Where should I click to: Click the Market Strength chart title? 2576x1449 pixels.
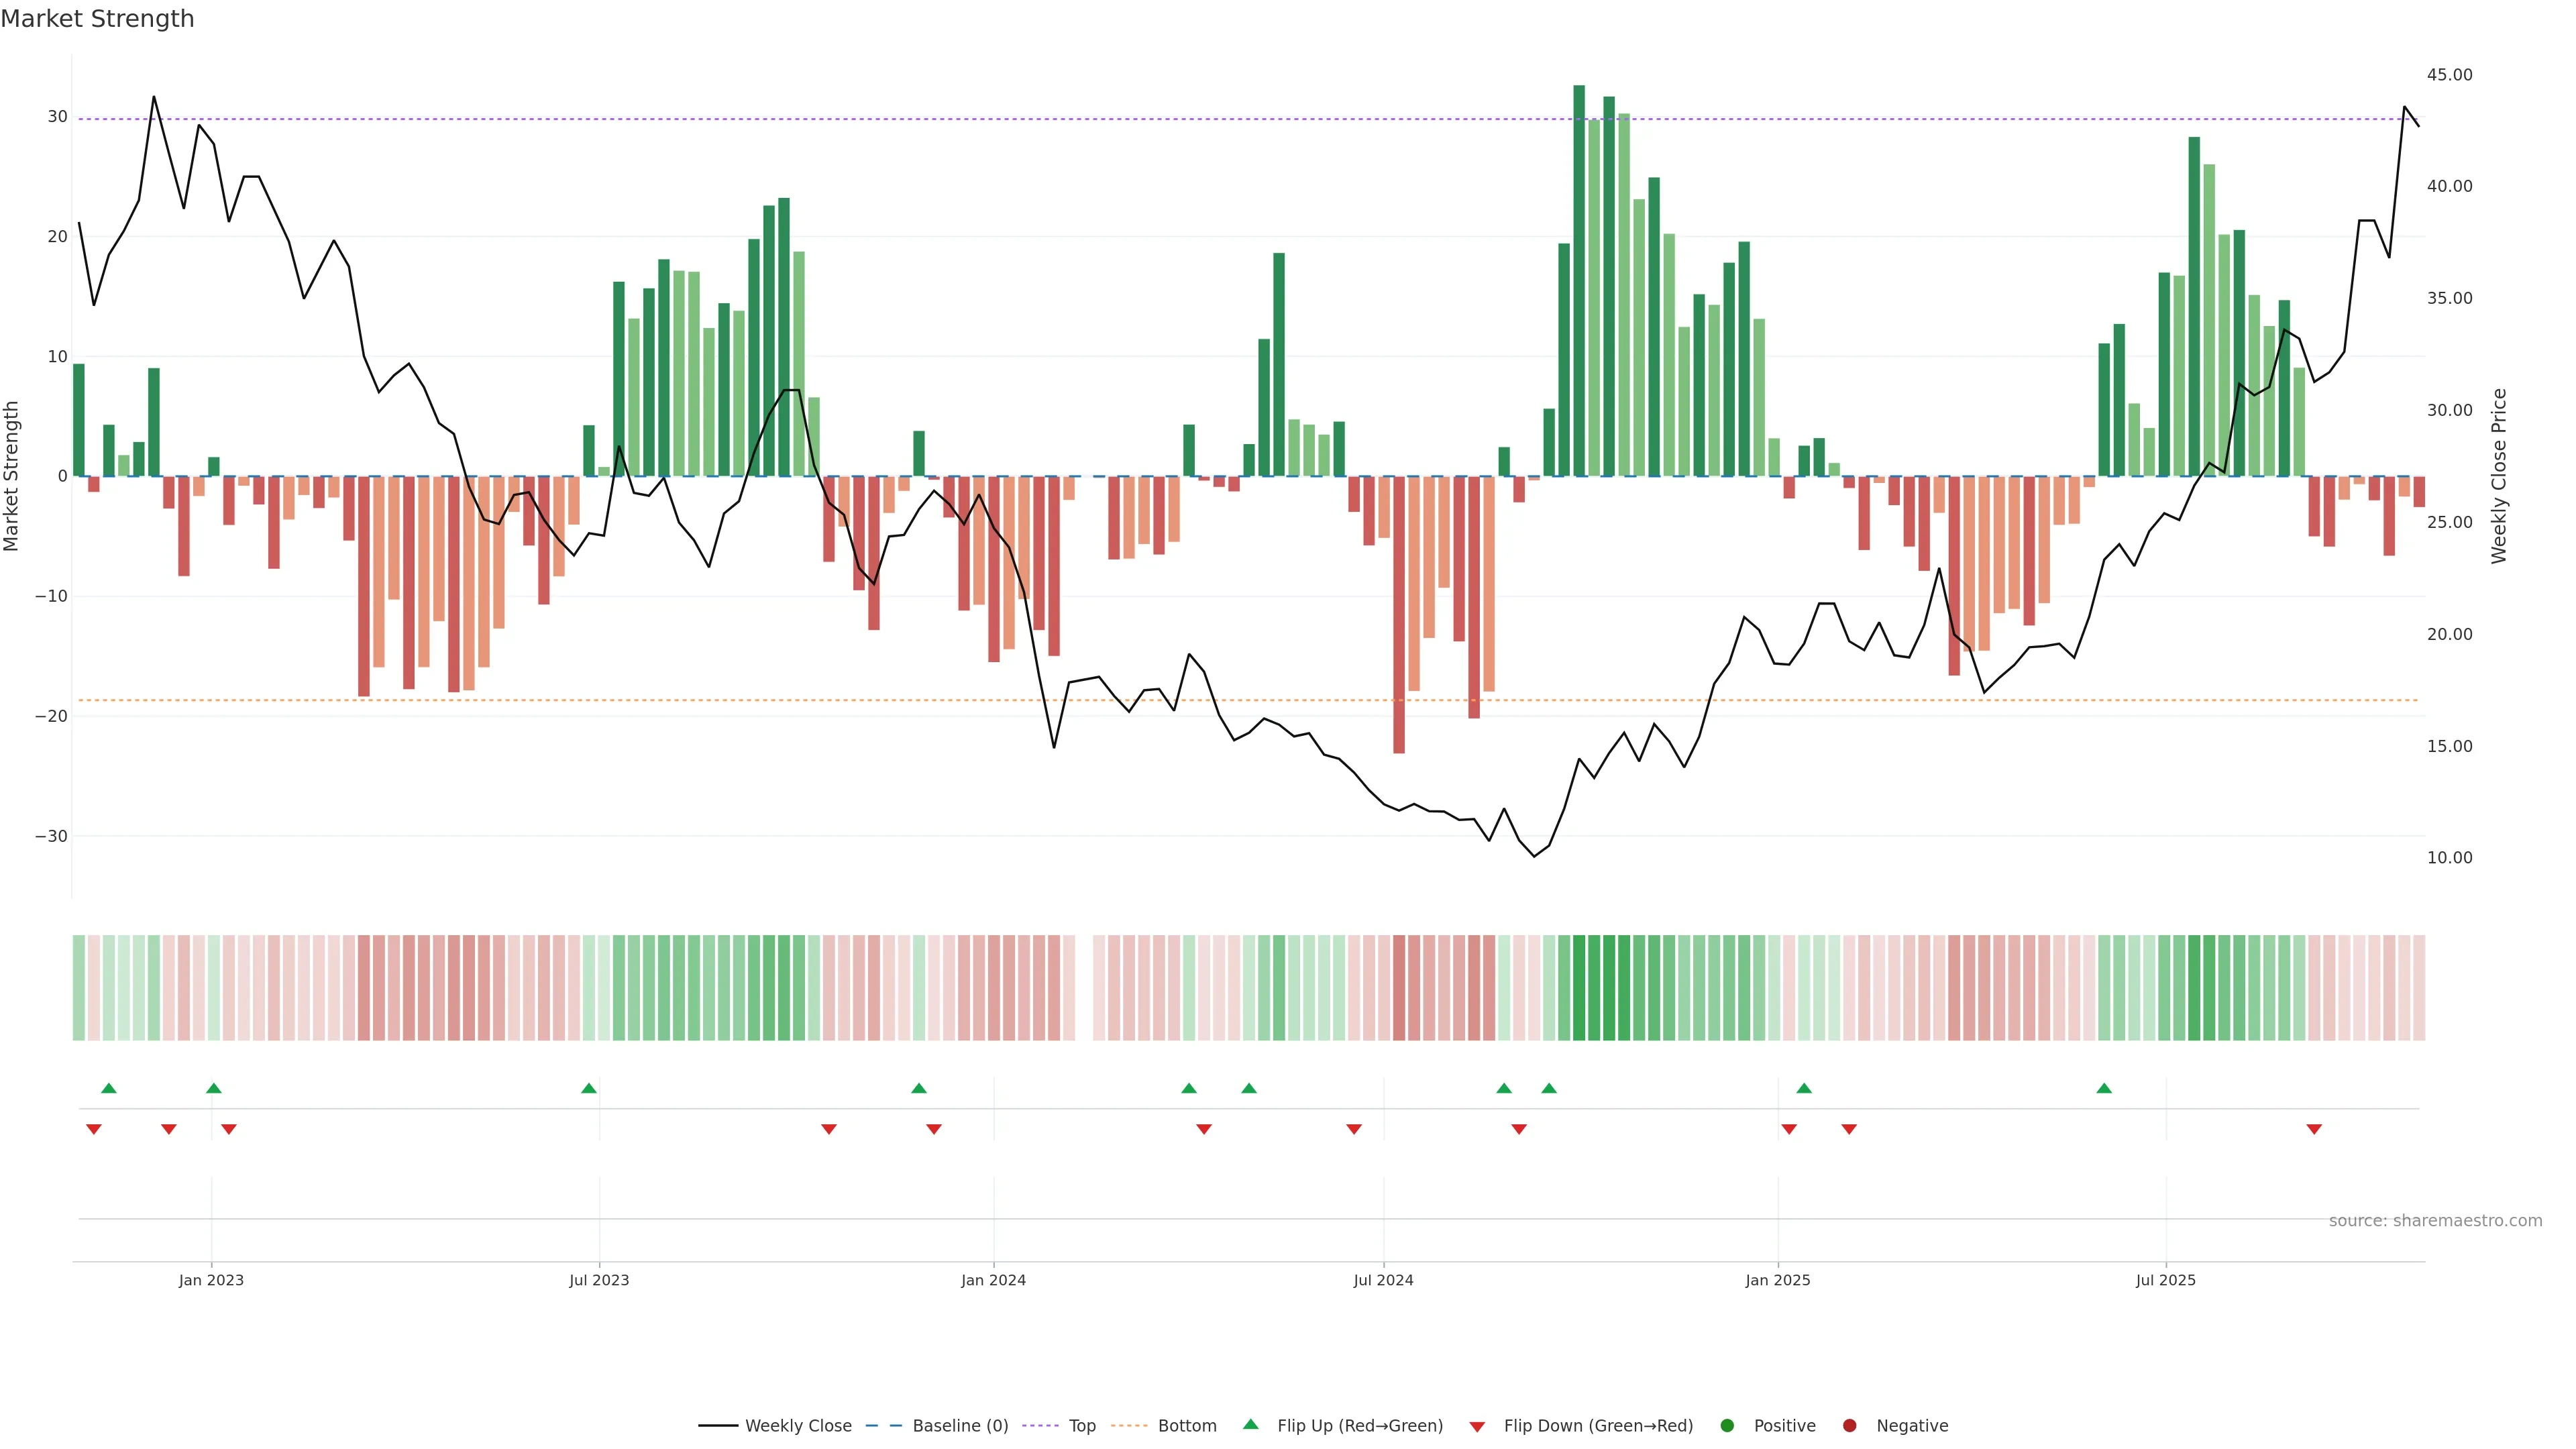click(97, 19)
